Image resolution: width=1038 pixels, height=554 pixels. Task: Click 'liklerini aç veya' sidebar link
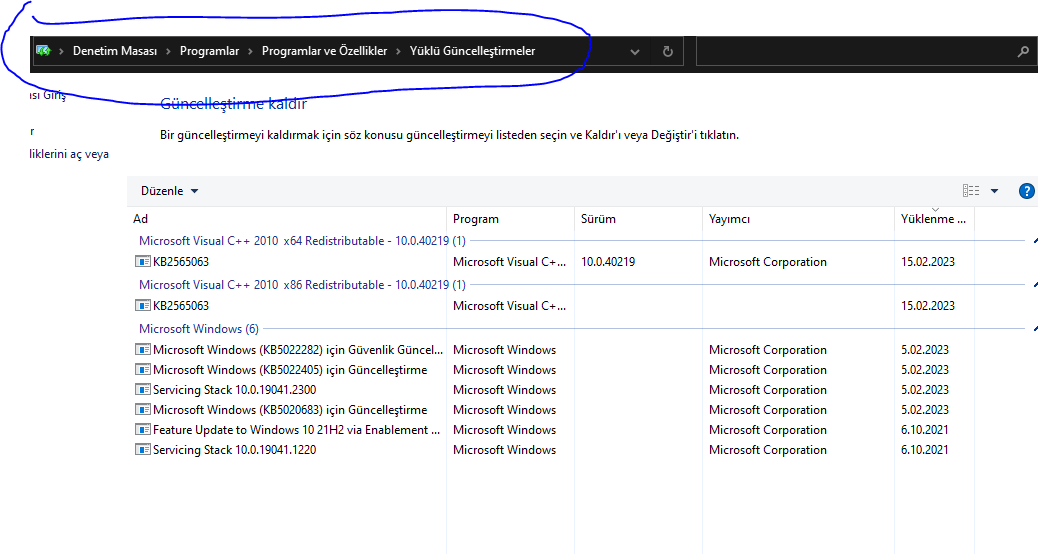click(x=69, y=154)
